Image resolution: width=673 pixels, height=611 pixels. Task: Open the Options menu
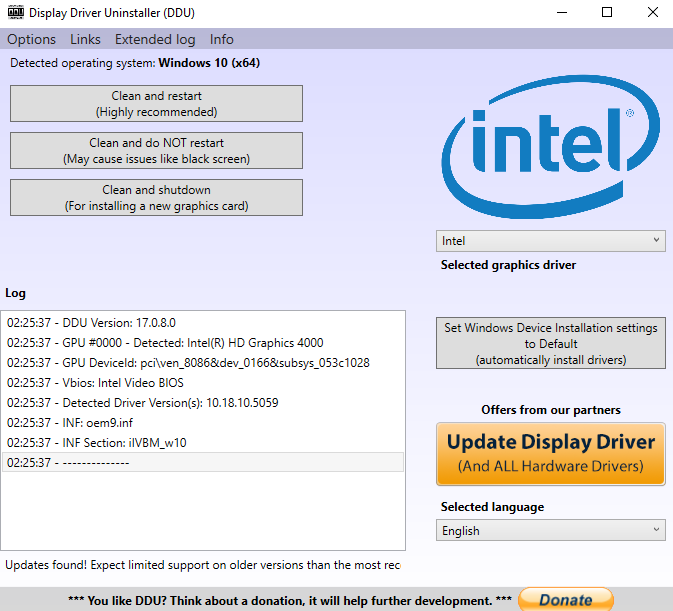click(x=31, y=39)
